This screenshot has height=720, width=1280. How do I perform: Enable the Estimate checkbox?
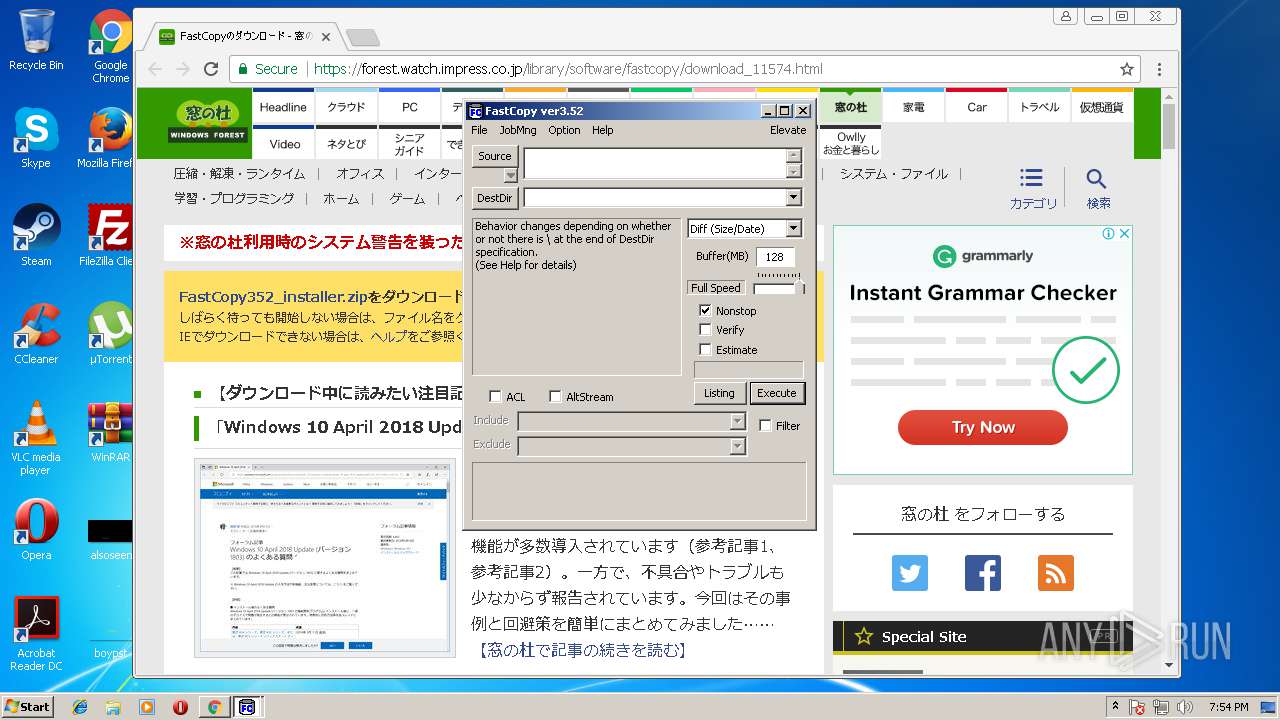pyautogui.click(x=706, y=350)
